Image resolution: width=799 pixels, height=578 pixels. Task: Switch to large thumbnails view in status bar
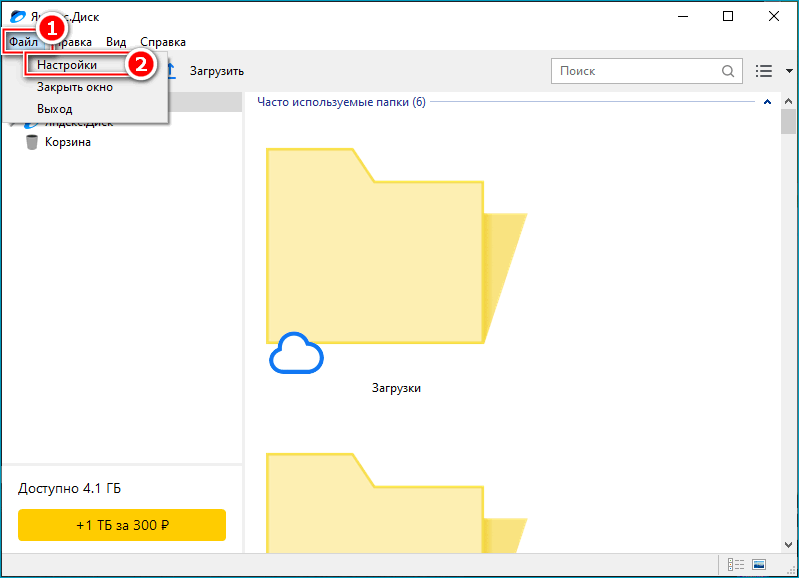759,565
